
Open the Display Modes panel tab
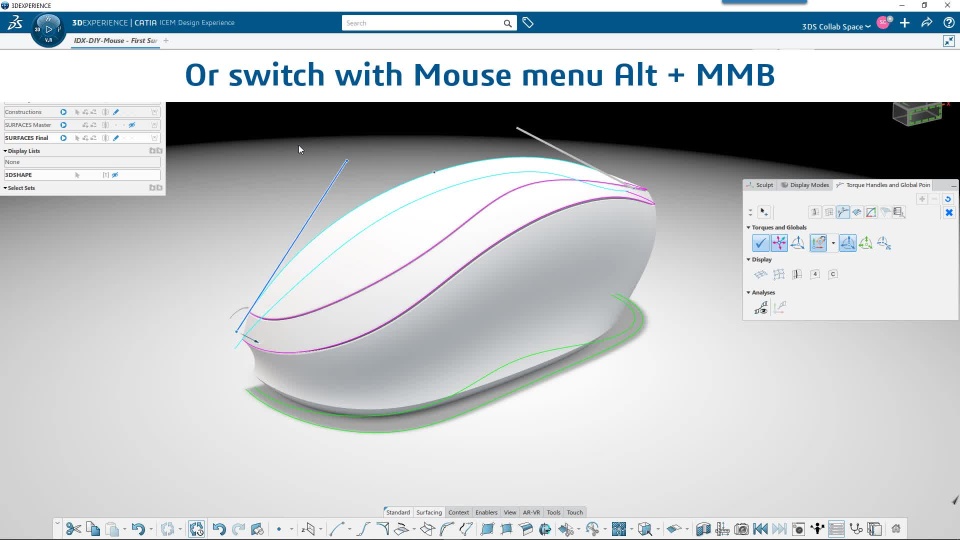805,185
